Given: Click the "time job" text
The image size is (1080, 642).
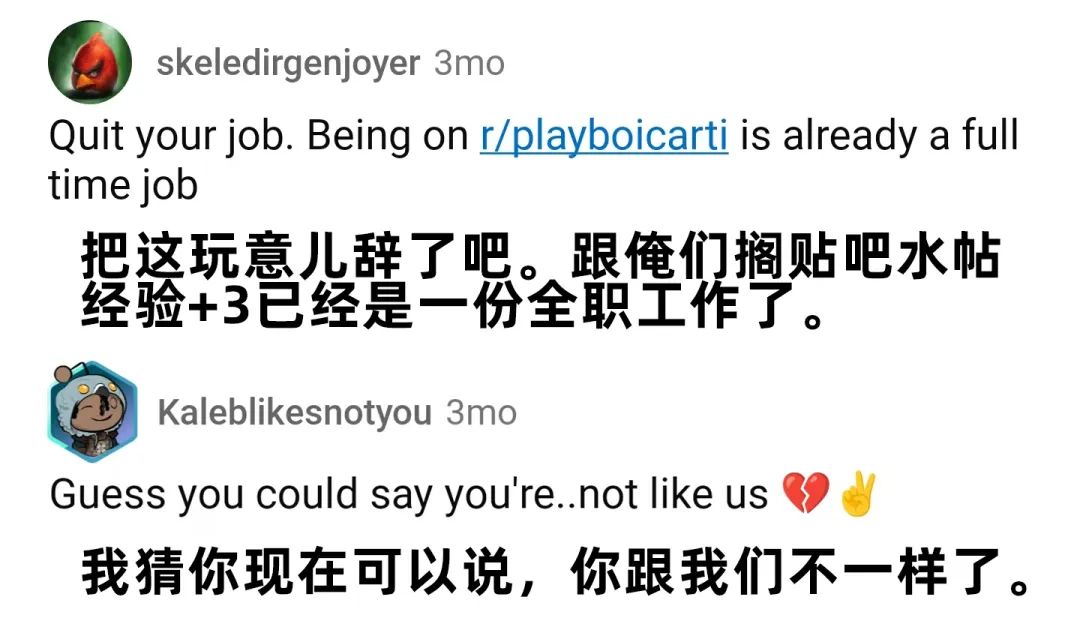Looking at the screenshot, I should tap(123, 185).
